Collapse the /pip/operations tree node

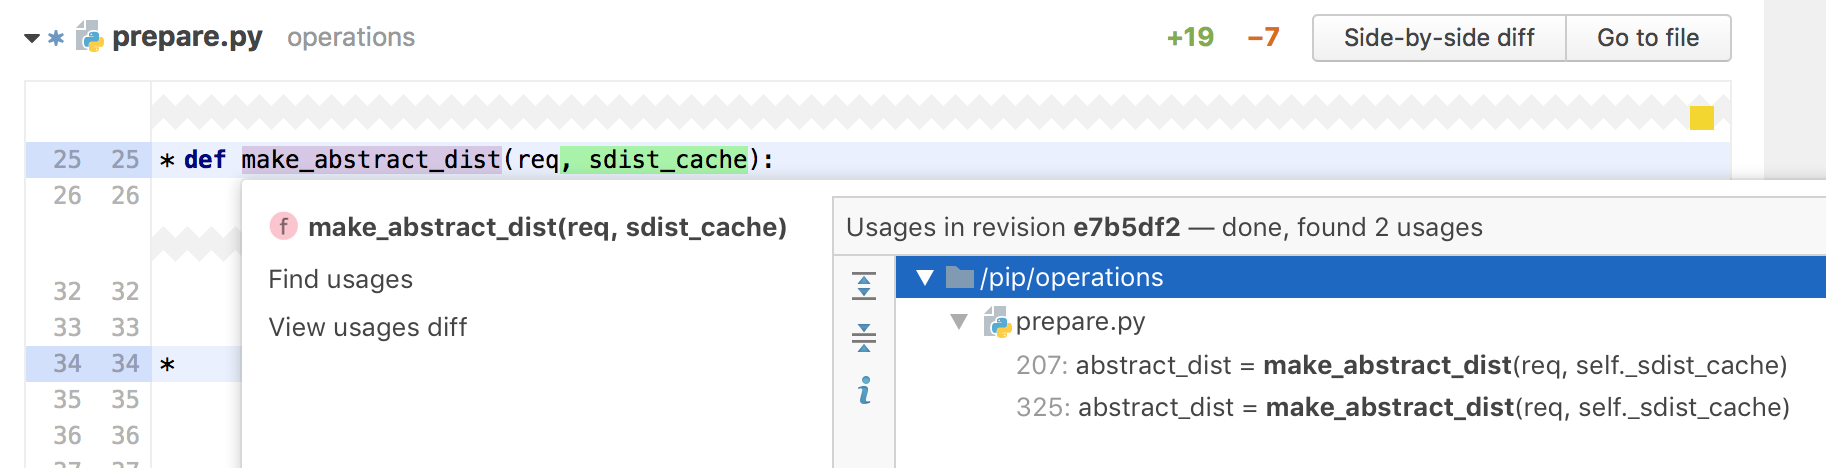(x=924, y=277)
